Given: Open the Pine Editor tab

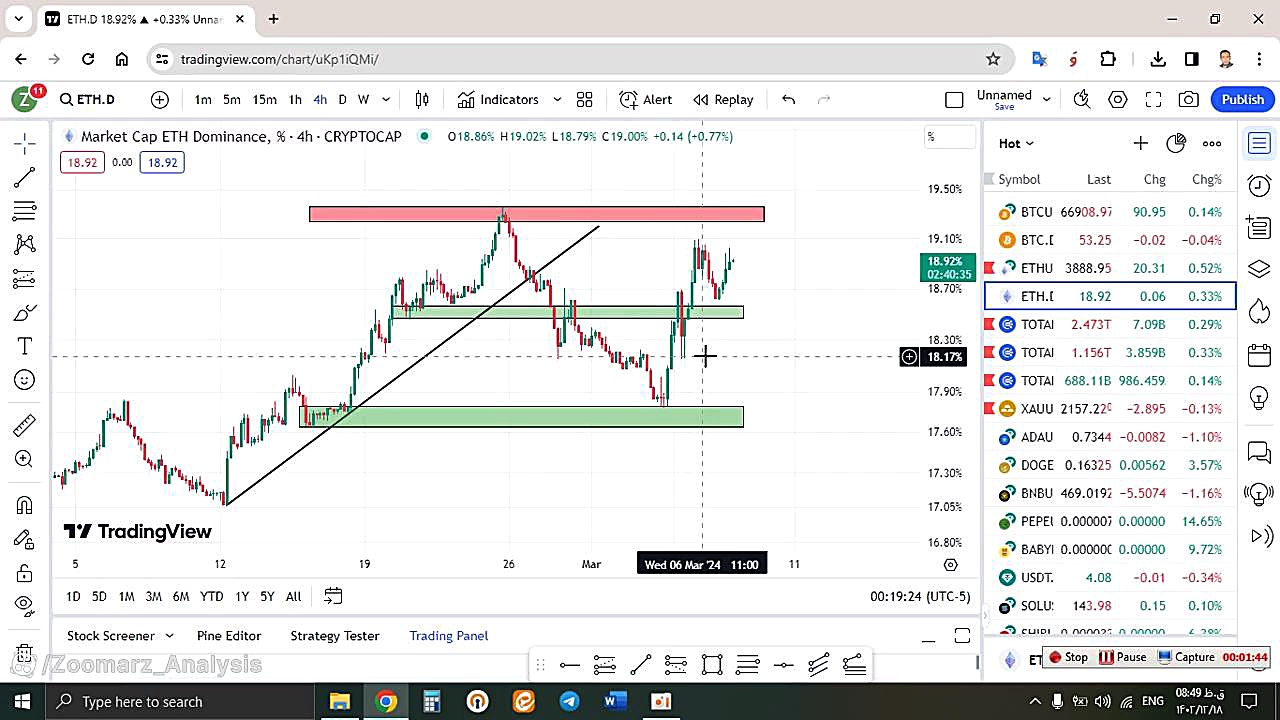Looking at the screenshot, I should [229, 636].
